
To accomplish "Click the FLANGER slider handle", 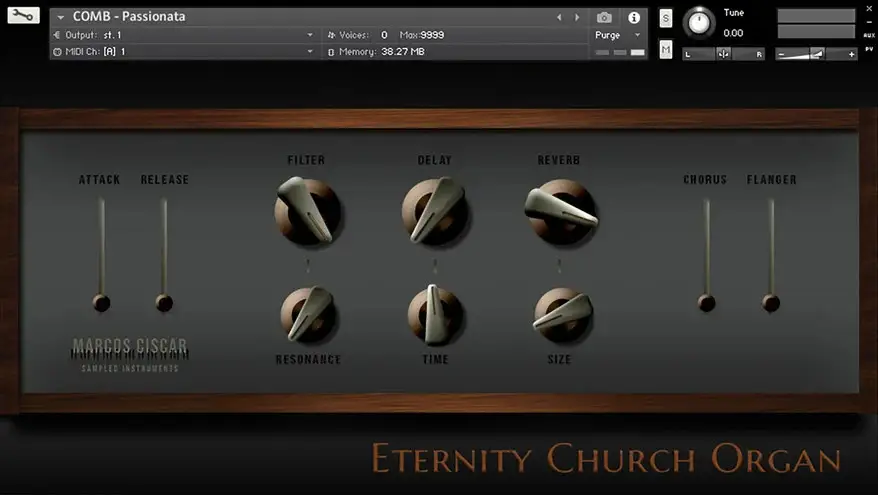I will point(771,303).
